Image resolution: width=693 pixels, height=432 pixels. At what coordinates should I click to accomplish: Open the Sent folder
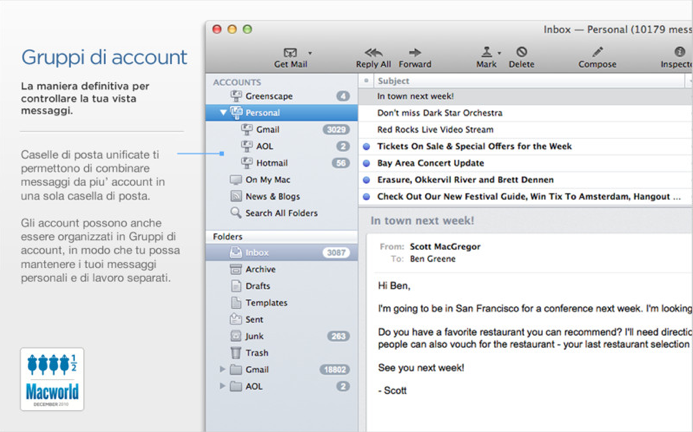pos(282,319)
